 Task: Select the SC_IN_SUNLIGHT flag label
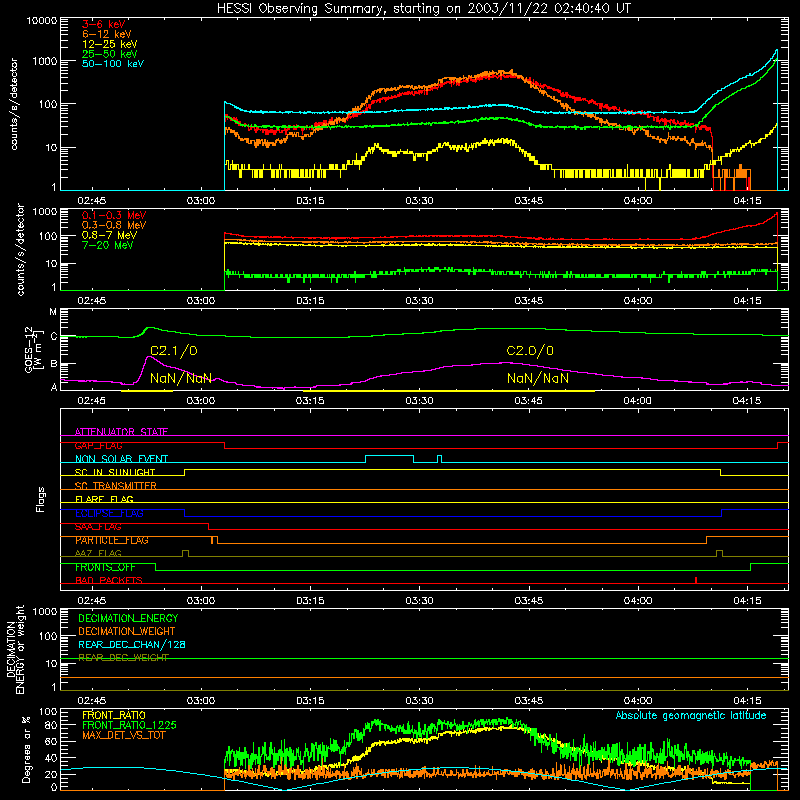(x=115, y=472)
